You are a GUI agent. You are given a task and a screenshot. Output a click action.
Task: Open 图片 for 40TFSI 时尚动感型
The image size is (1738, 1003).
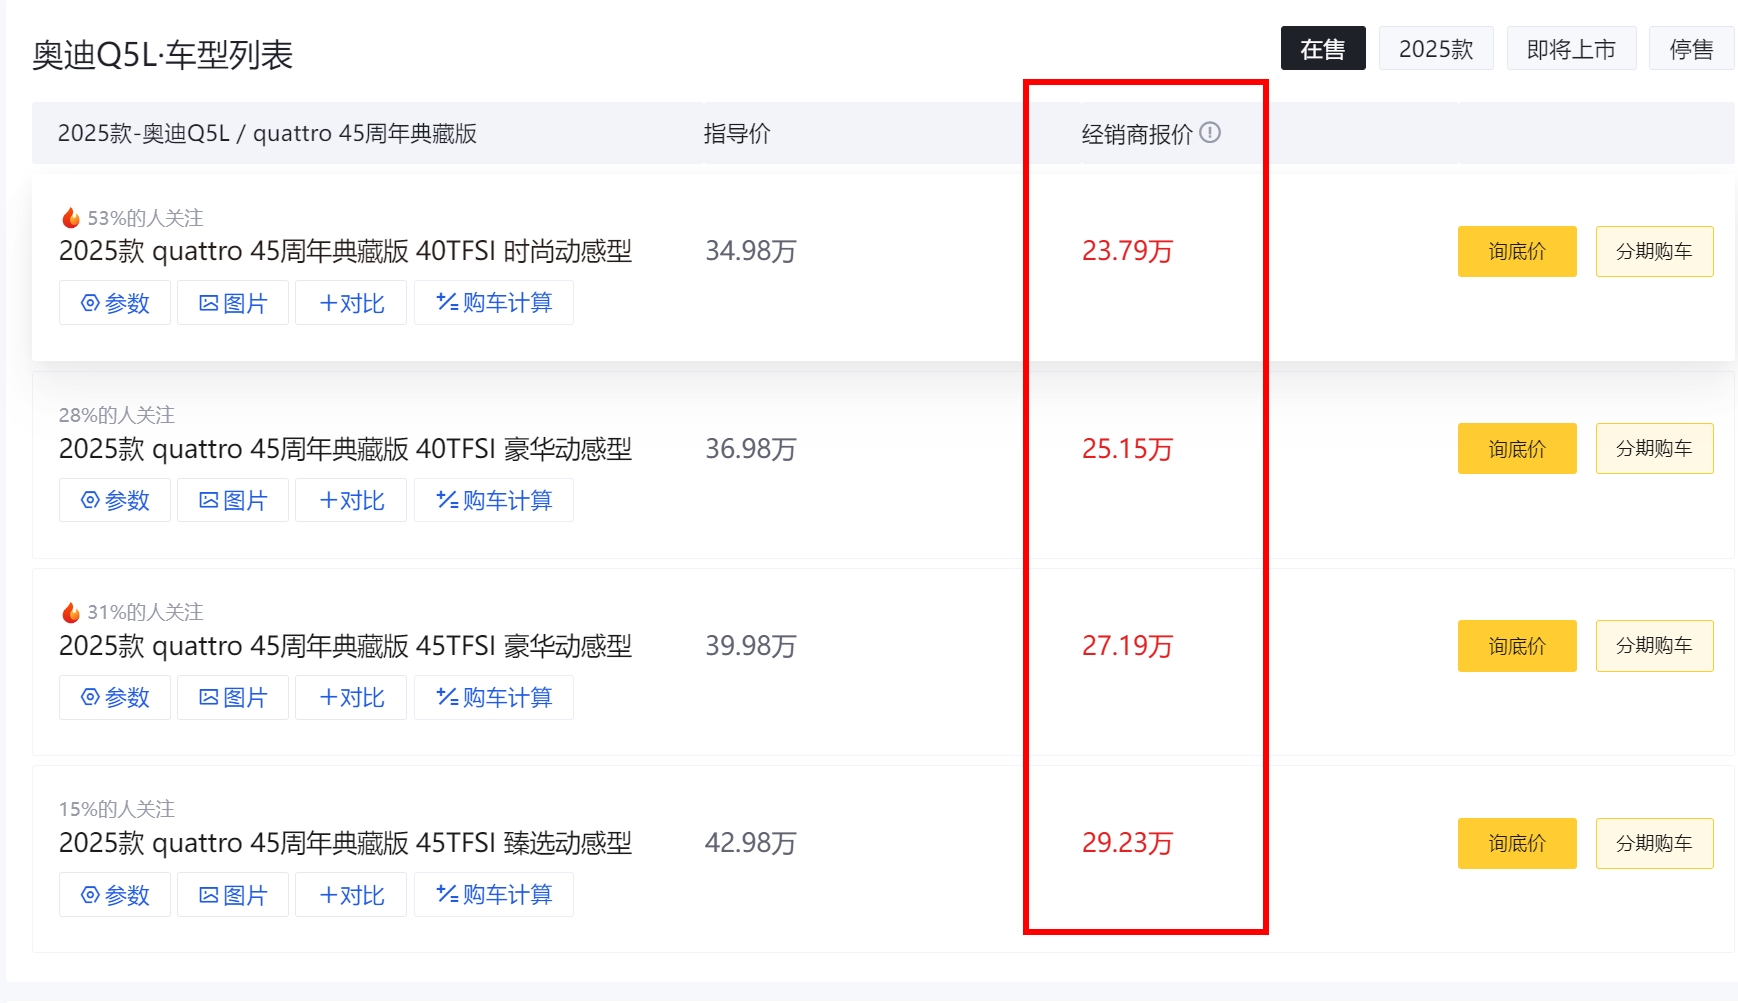(x=233, y=303)
